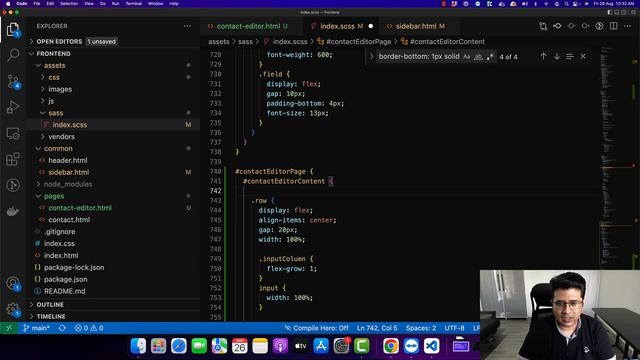Viewport: 640px width, 360px height.
Task: Switch to index.scss editor tab
Action: pos(341,26)
